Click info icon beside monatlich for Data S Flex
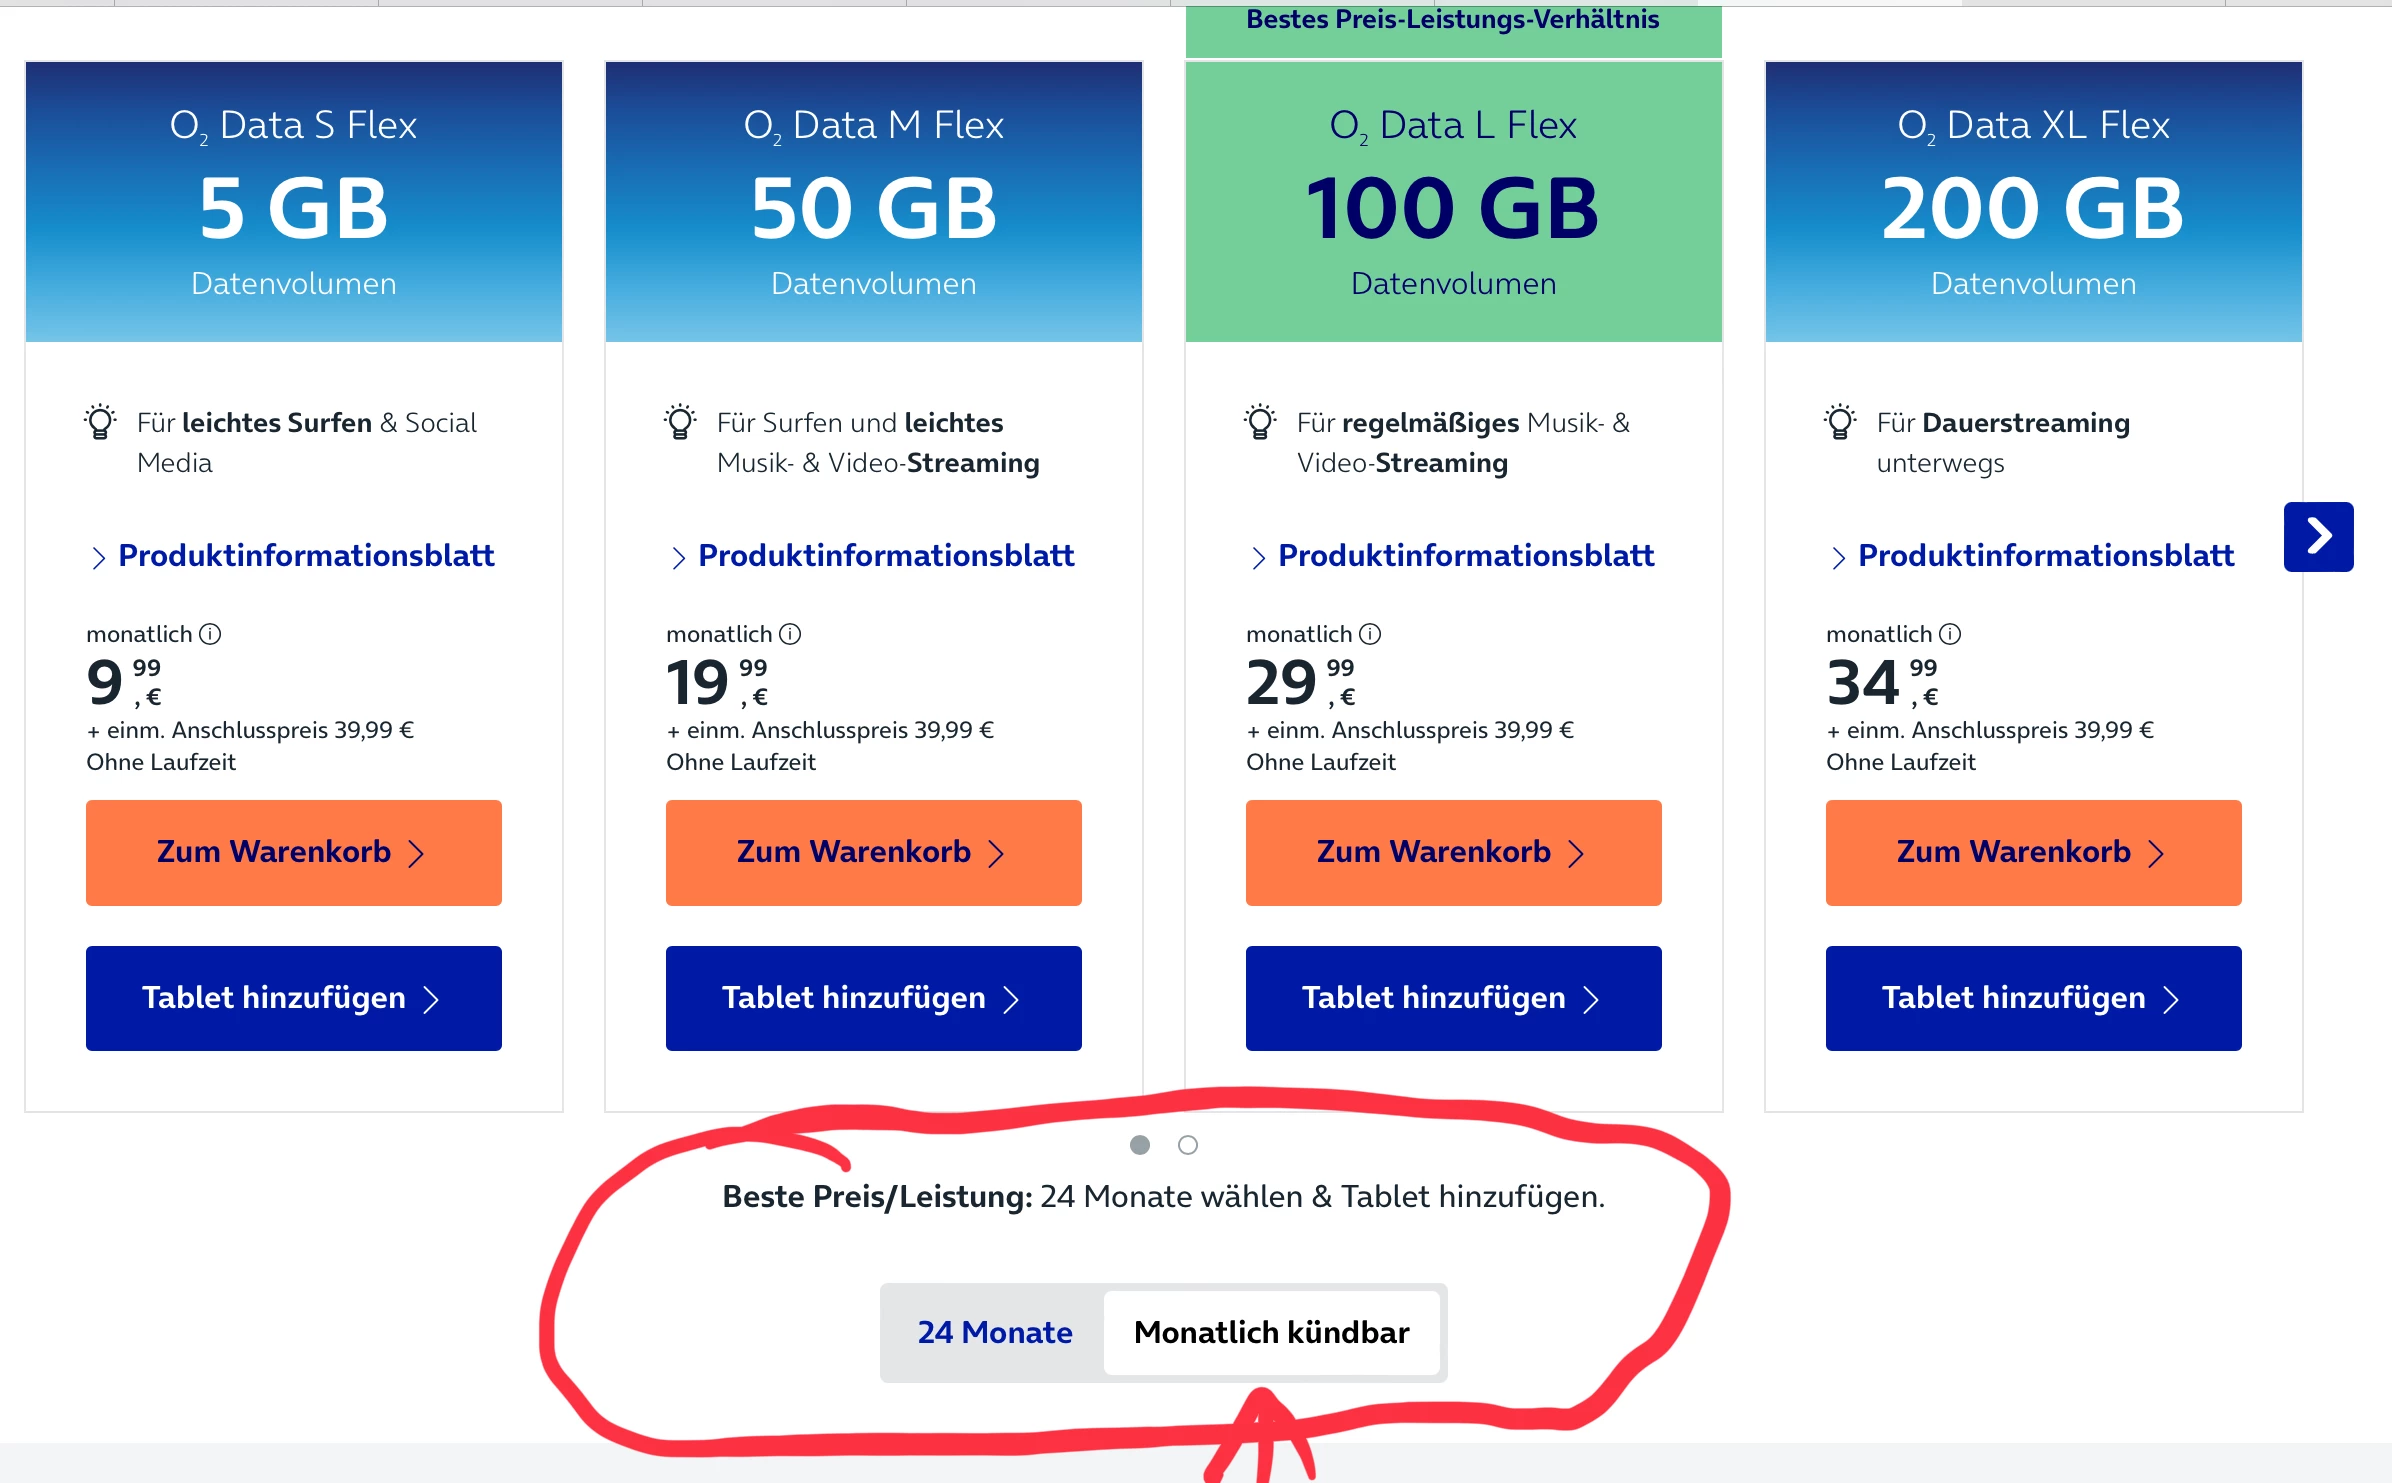This screenshot has width=2392, height=1483. tap(210, 634)
